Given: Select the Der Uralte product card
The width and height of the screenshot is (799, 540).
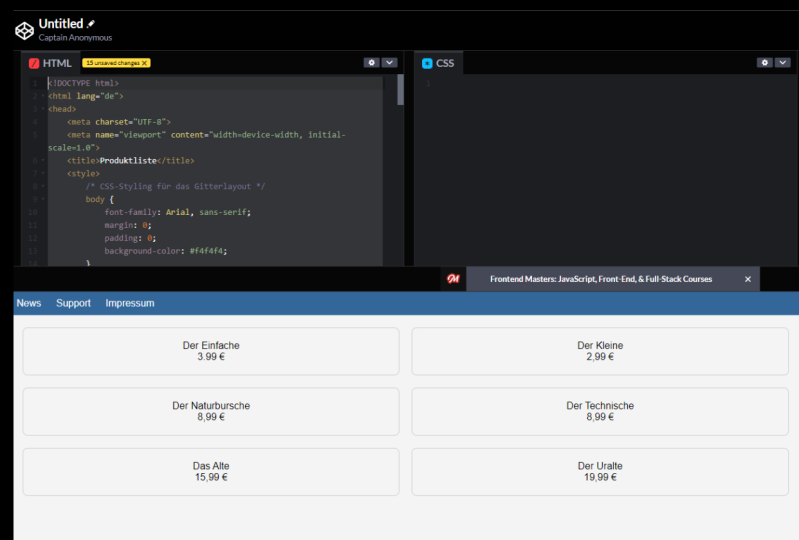Looking at the screenshot, I should (x=600, y=472).
